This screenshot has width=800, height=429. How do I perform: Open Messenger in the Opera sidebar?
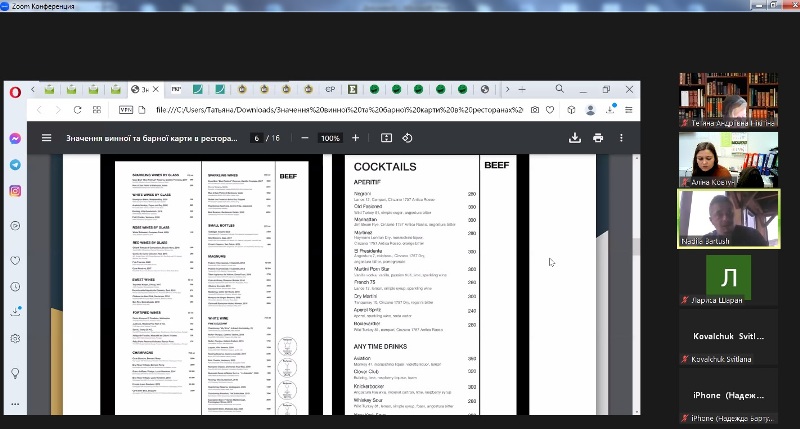tap(16, 138)
